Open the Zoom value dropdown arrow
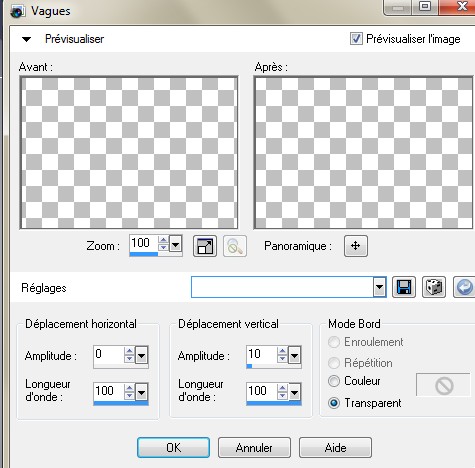 coord(175,246)
